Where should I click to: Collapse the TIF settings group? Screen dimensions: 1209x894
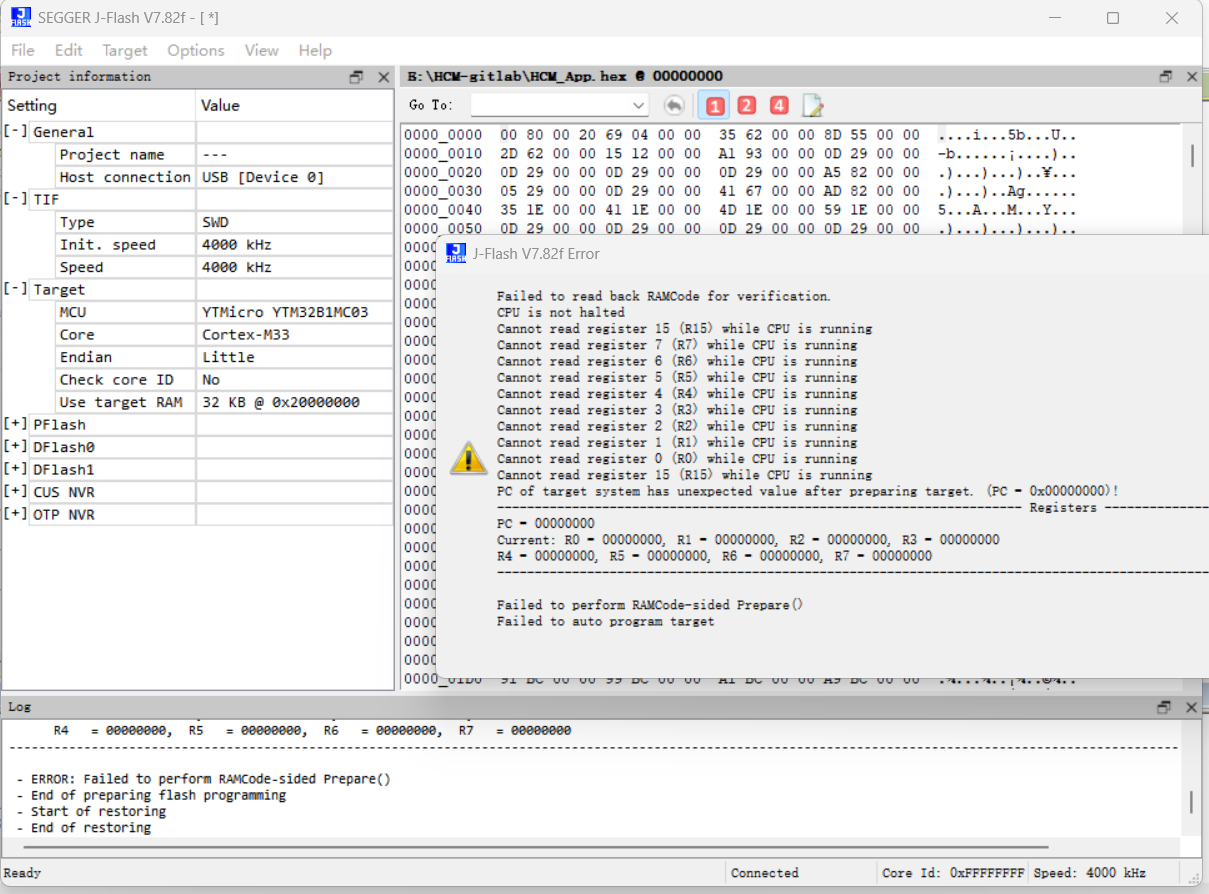click(x=15, y=199)
